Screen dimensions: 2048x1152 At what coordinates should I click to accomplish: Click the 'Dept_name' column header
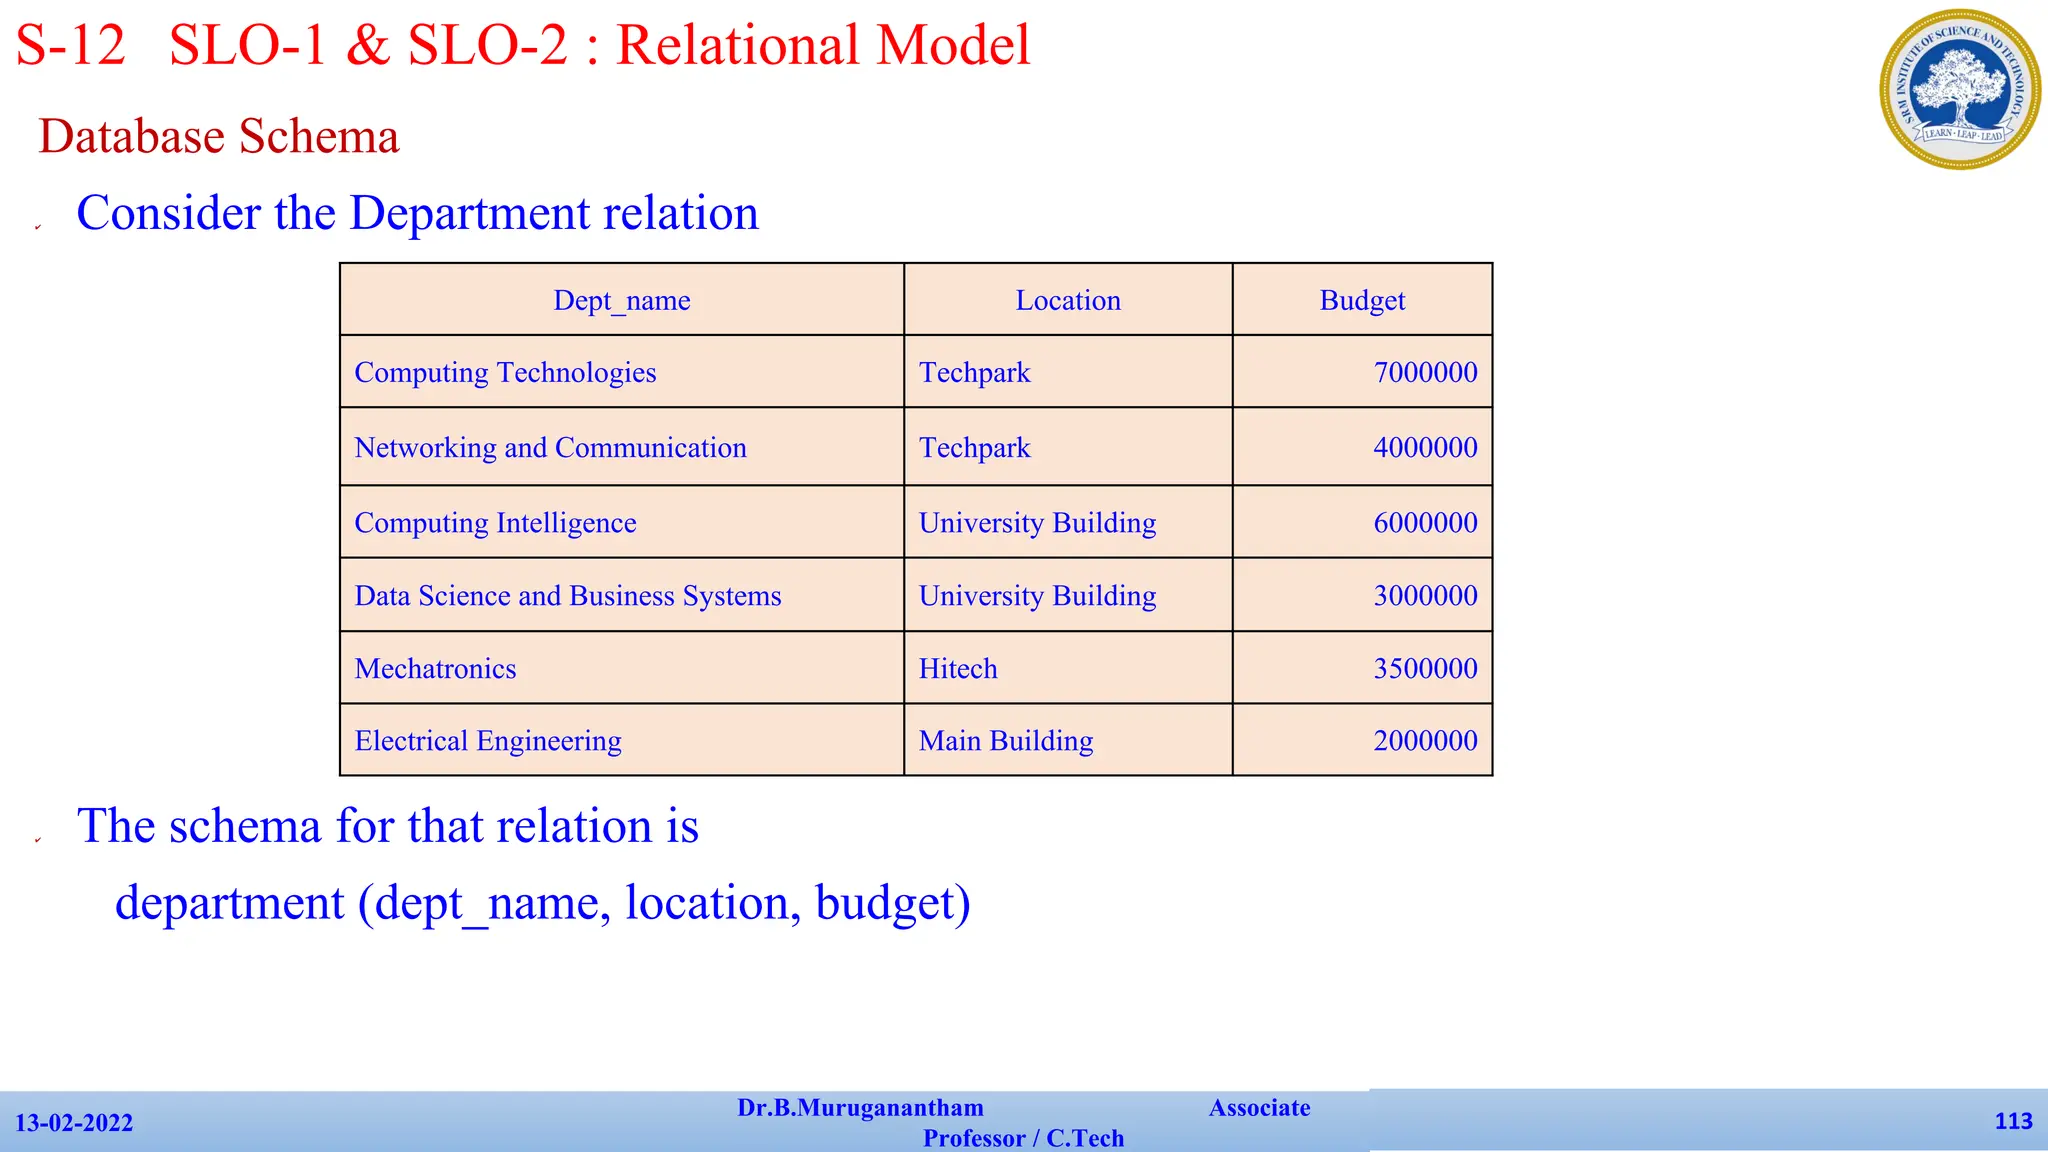622,300
